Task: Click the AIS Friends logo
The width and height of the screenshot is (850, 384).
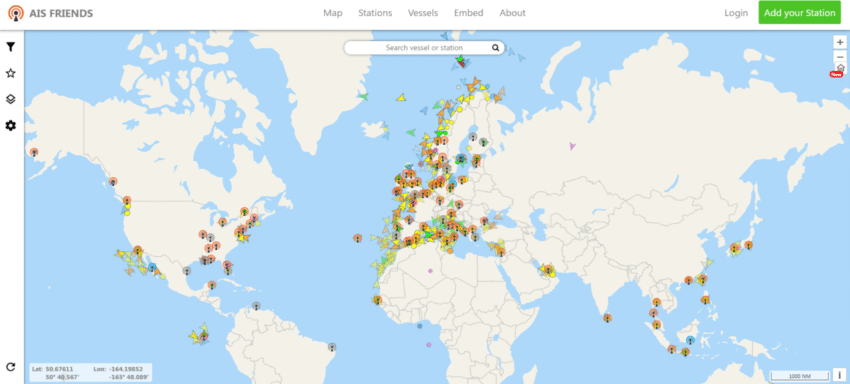Action: tap(51, 13)
